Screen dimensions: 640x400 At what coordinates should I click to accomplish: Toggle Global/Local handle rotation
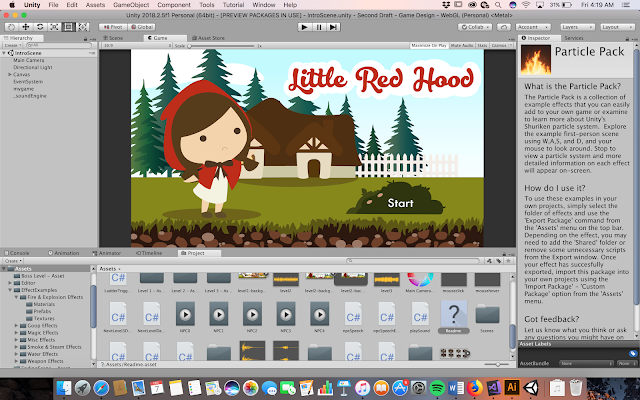pyautogui.click(x=141, y=27)
